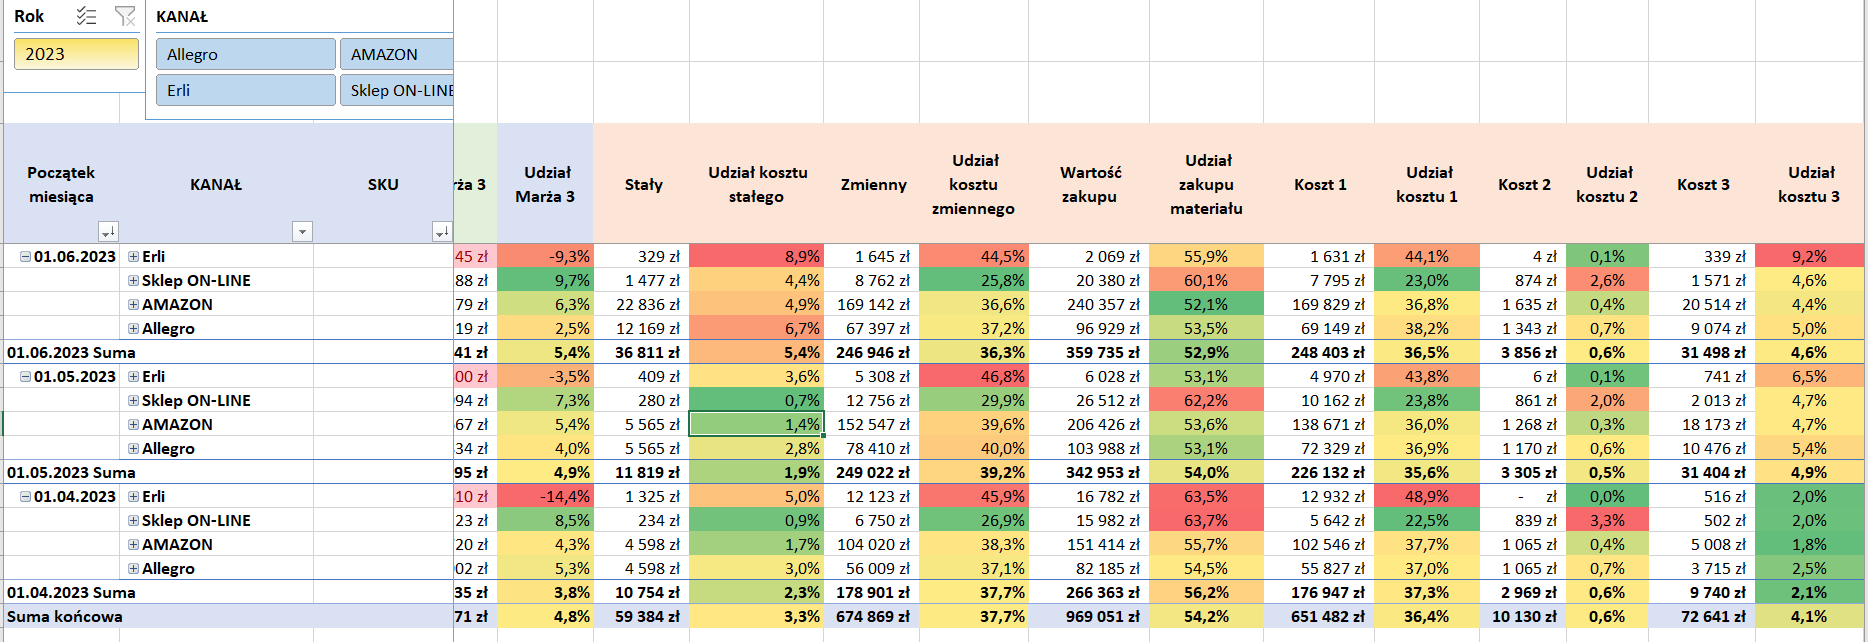Image resolution: width=1868 pixels, height=642 pixels.
Task: Toggle the Erli slicer item
Action: tap(245, 90)
